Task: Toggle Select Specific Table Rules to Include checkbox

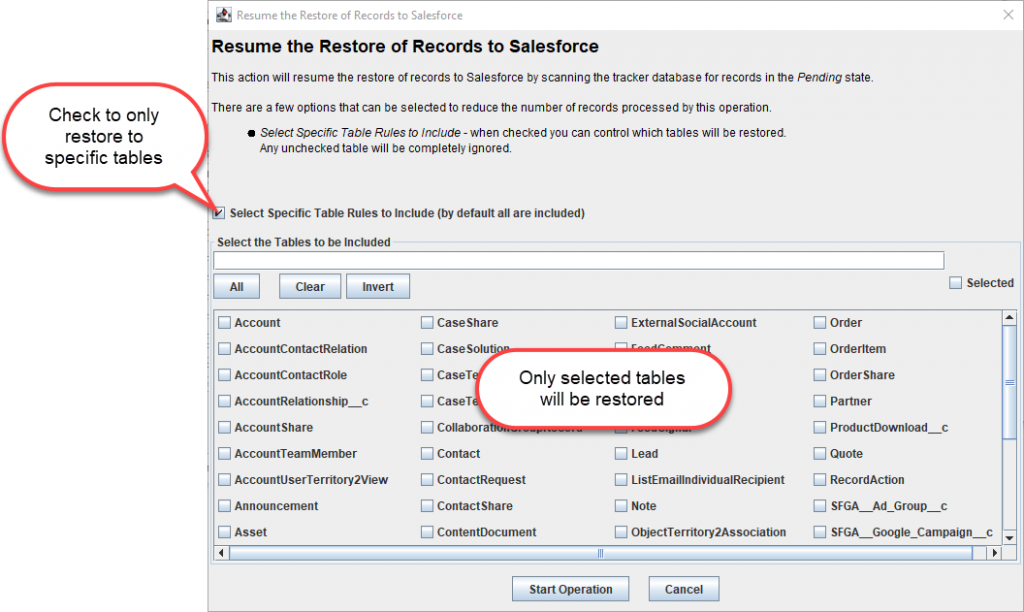Action: pos(219,213)
